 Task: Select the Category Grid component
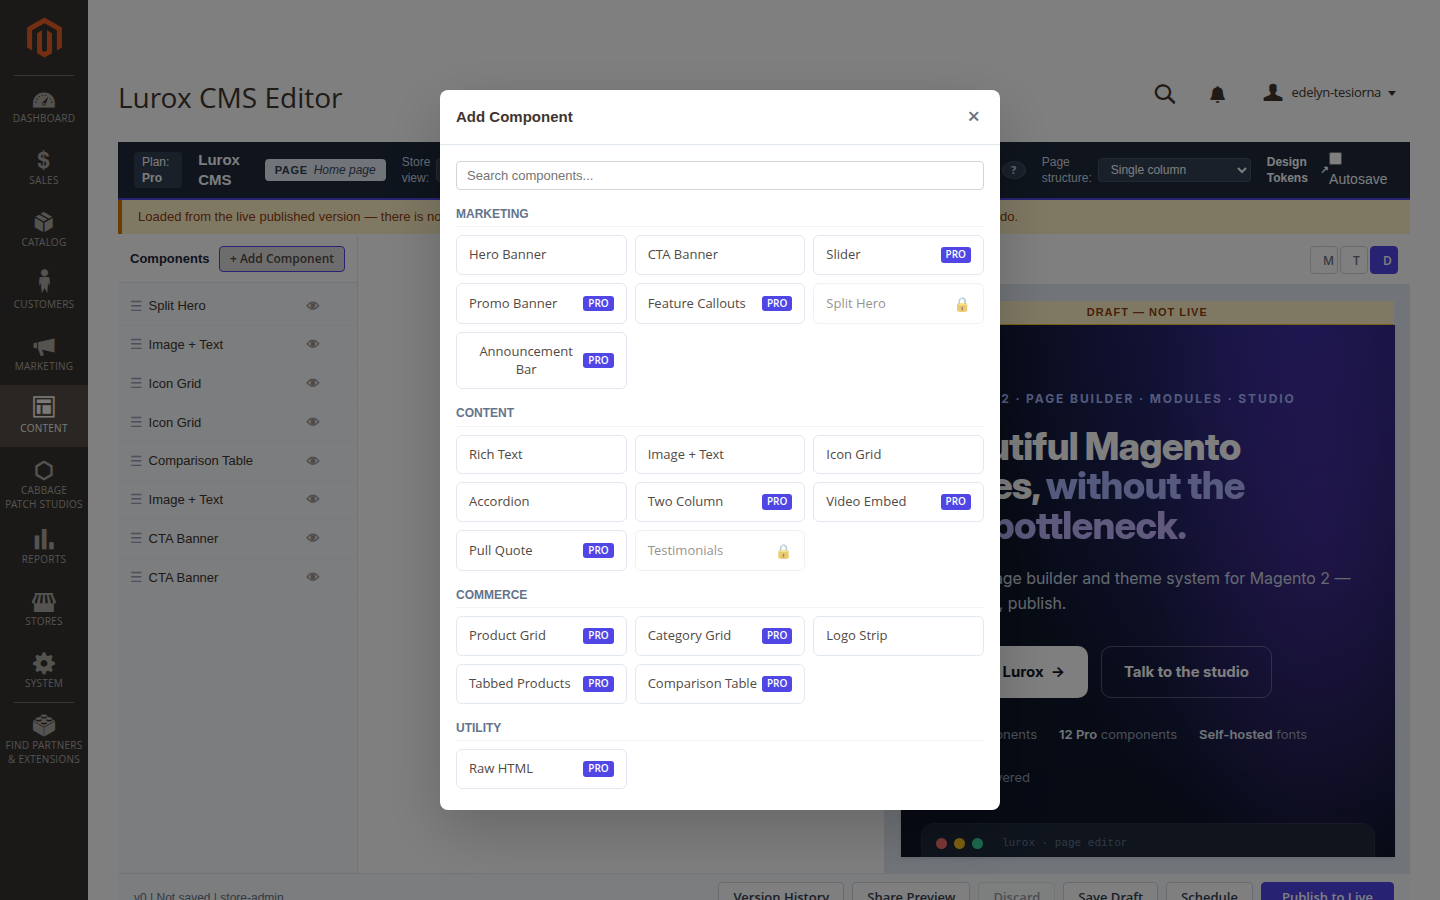pos(720,636)
